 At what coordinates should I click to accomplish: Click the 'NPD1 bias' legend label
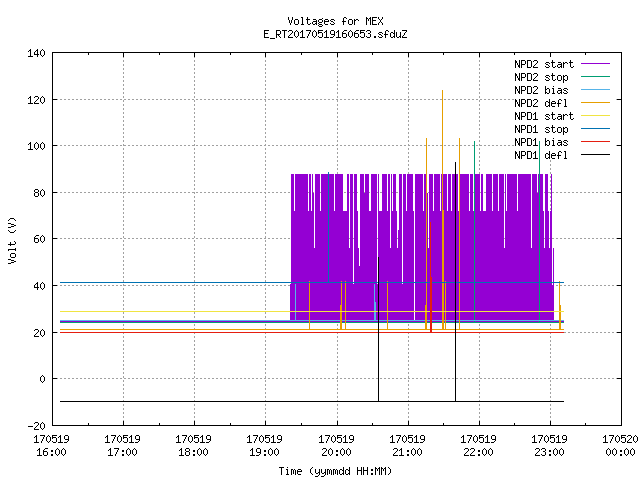coord(541,142)
